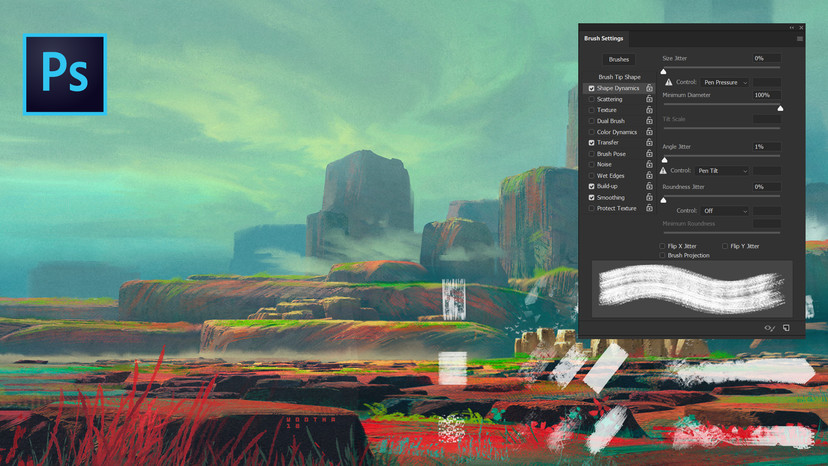The height and width of the screenshot is (466, 828).
Task: Select the Brush Settings panel tab
Action: click(x=604, y=39)
